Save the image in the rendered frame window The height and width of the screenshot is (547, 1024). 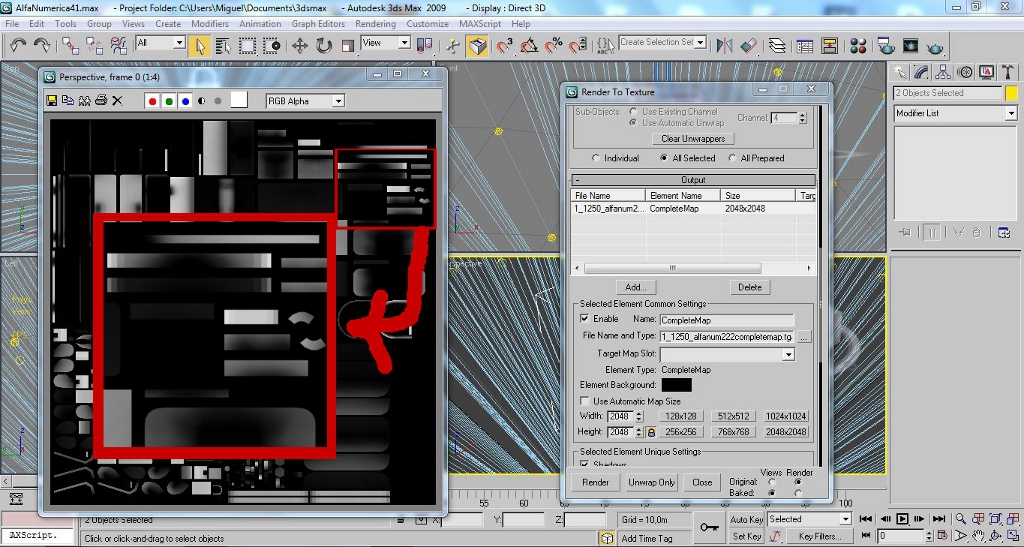(x=52, y=100)
